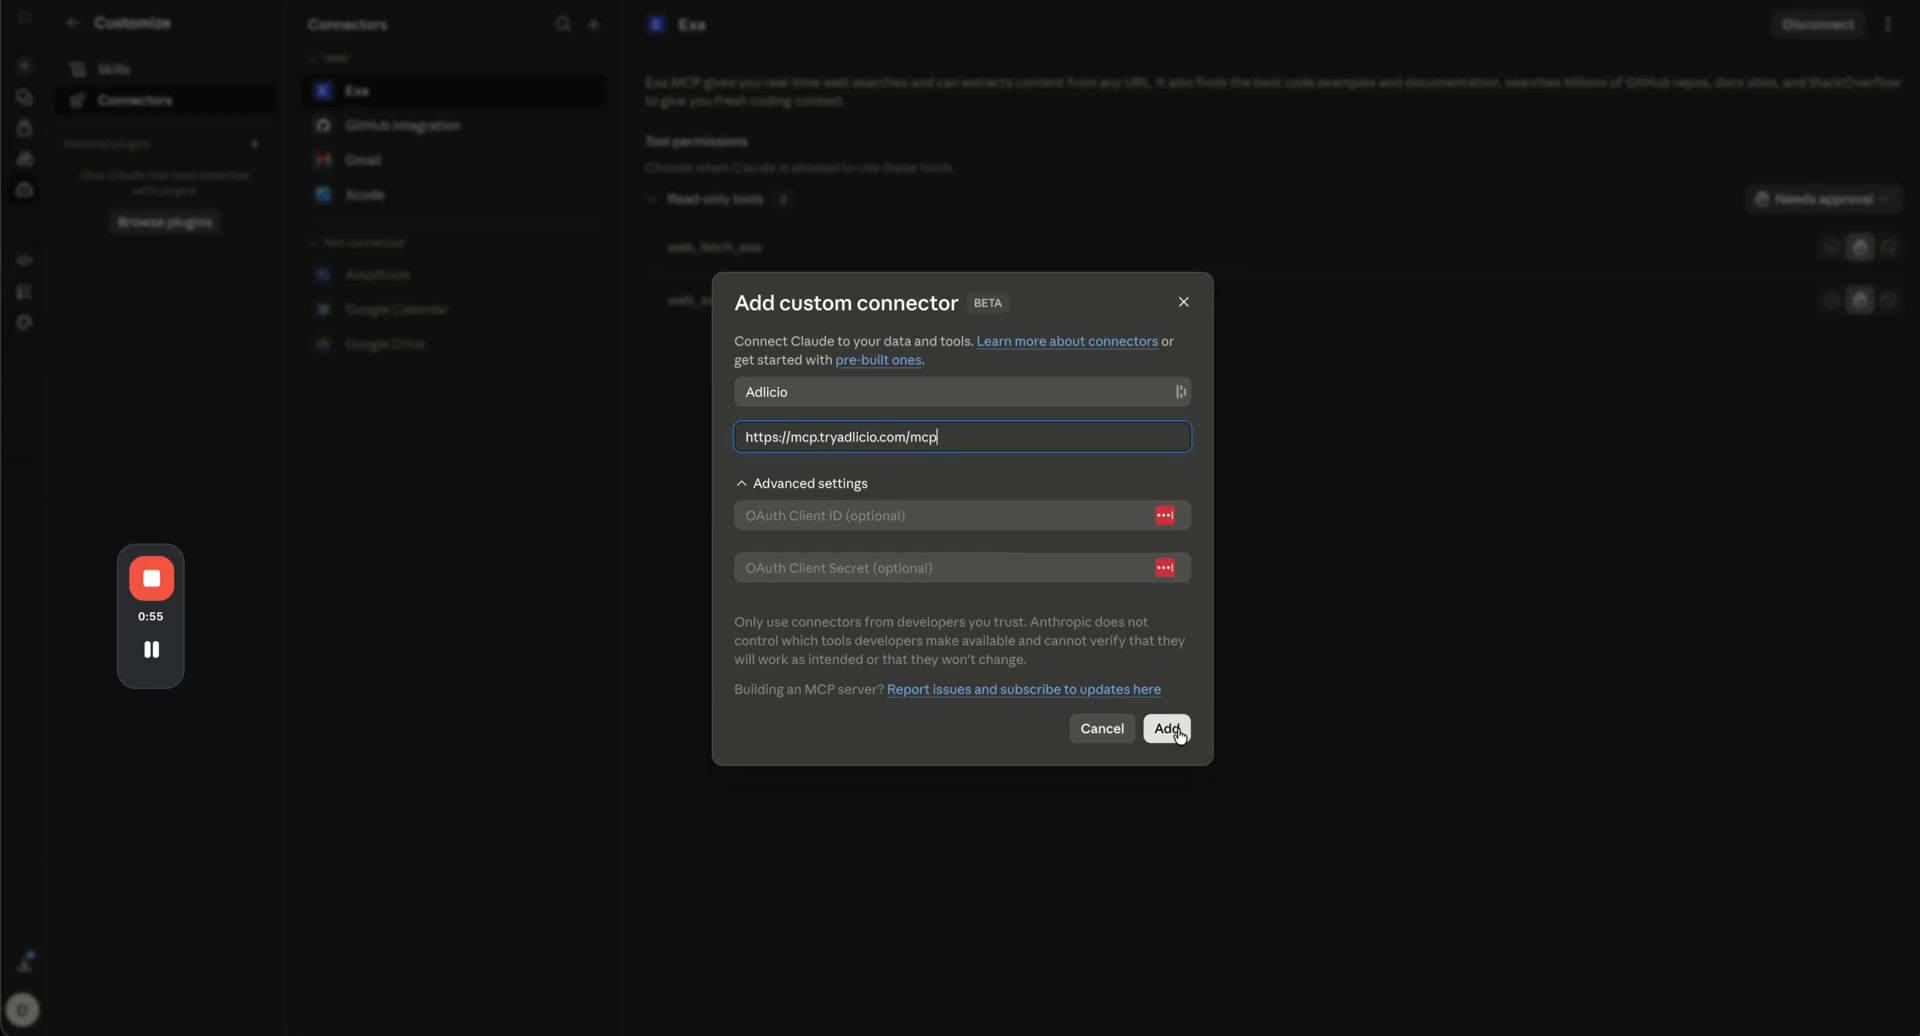Stop the screen recording with the red button
The width and height of the screenshot is (1920, 1036).
(x=151, y=579)
